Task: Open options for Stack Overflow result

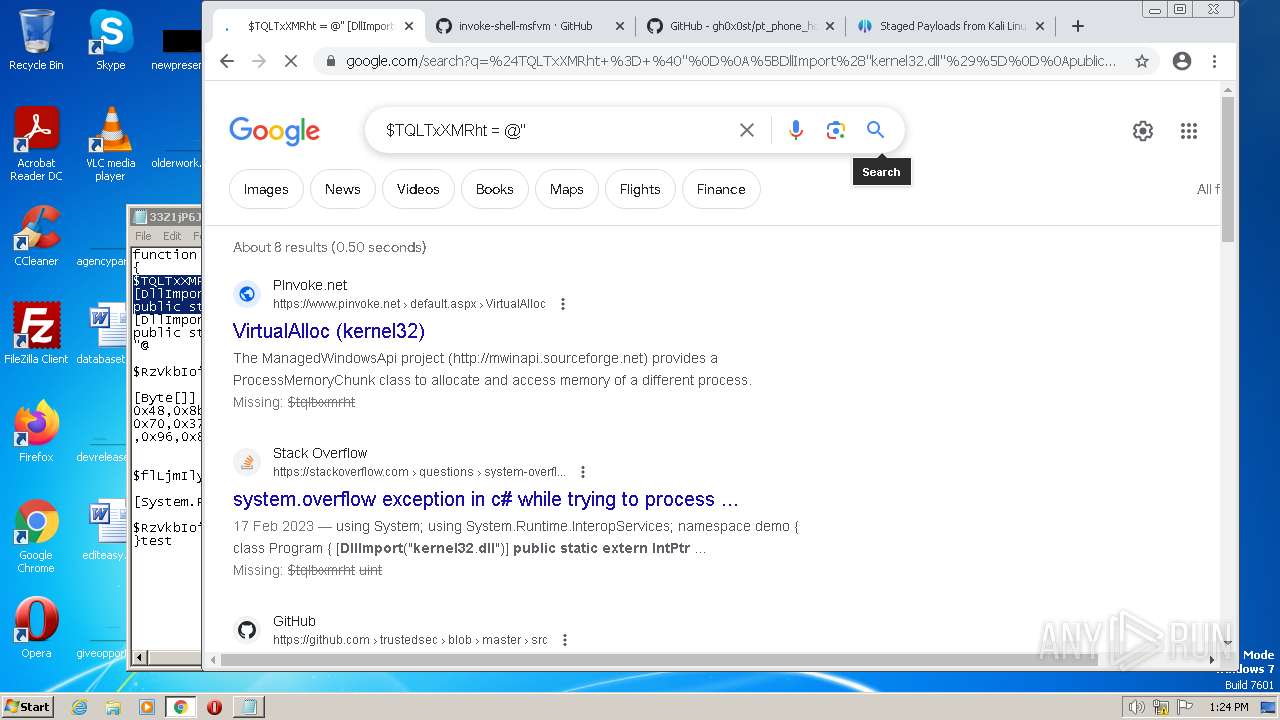Action: click(x=583, y=472)
